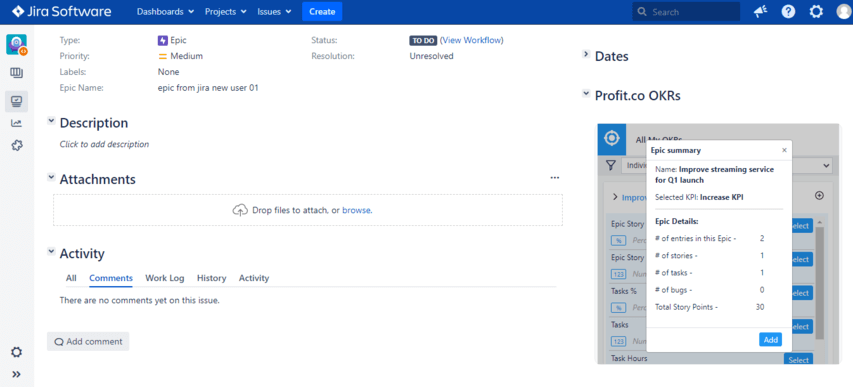
Task: Click the Search field
Action: pos(686,11)
